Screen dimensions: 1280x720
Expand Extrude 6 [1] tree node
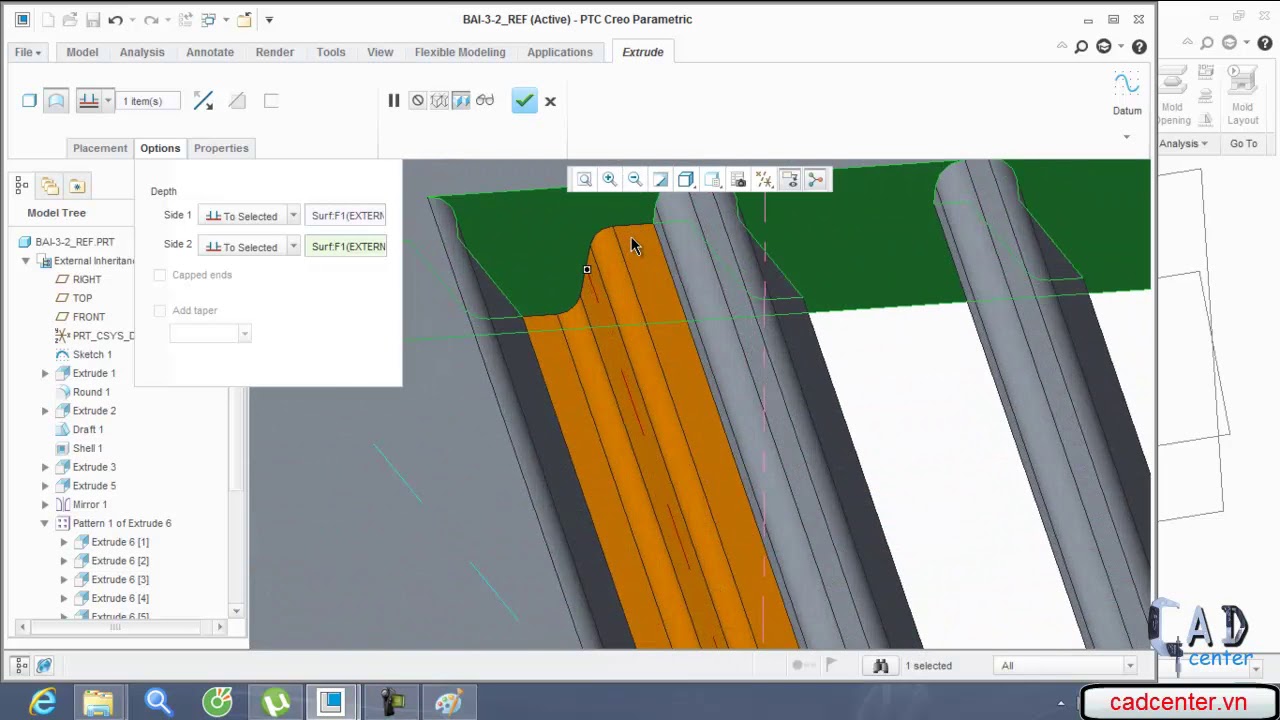pos(64,542)
